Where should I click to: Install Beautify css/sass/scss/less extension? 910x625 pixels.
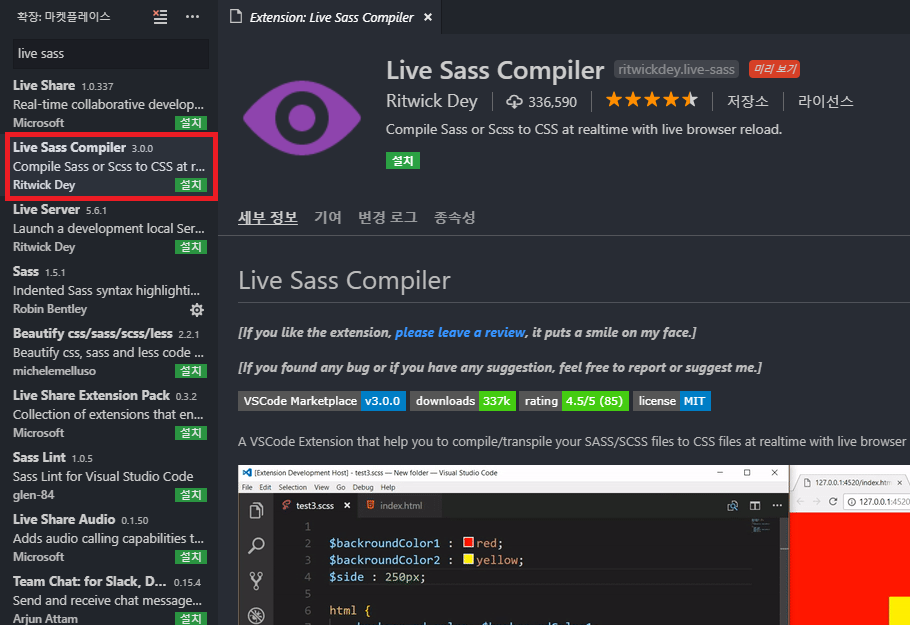[x=191, y=371]
